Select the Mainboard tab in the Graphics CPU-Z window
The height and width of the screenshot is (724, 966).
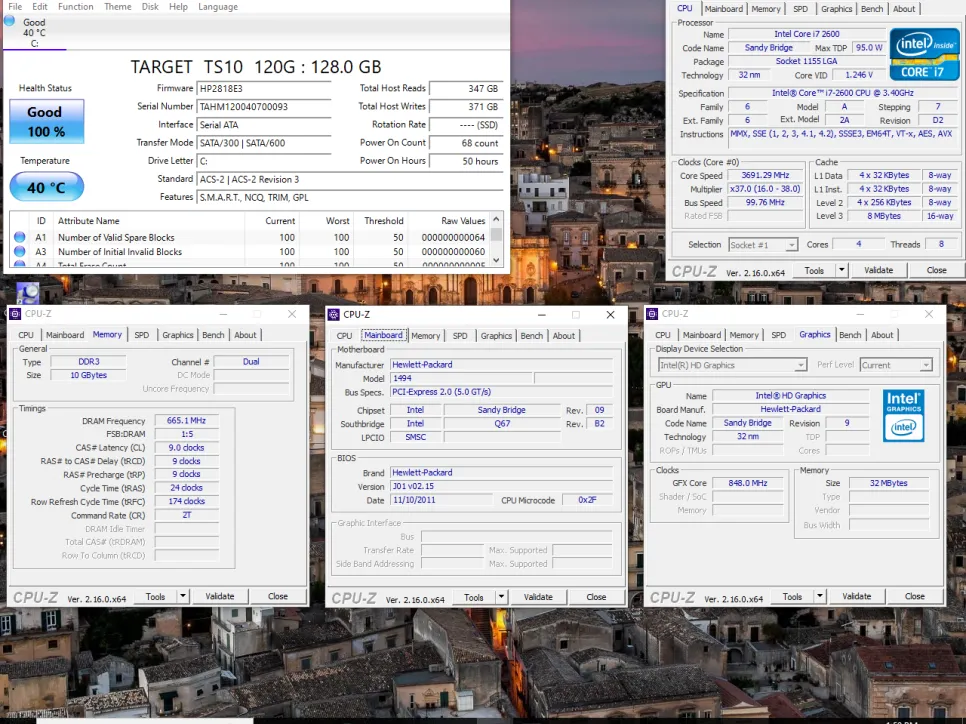click(x=702, y=335)
